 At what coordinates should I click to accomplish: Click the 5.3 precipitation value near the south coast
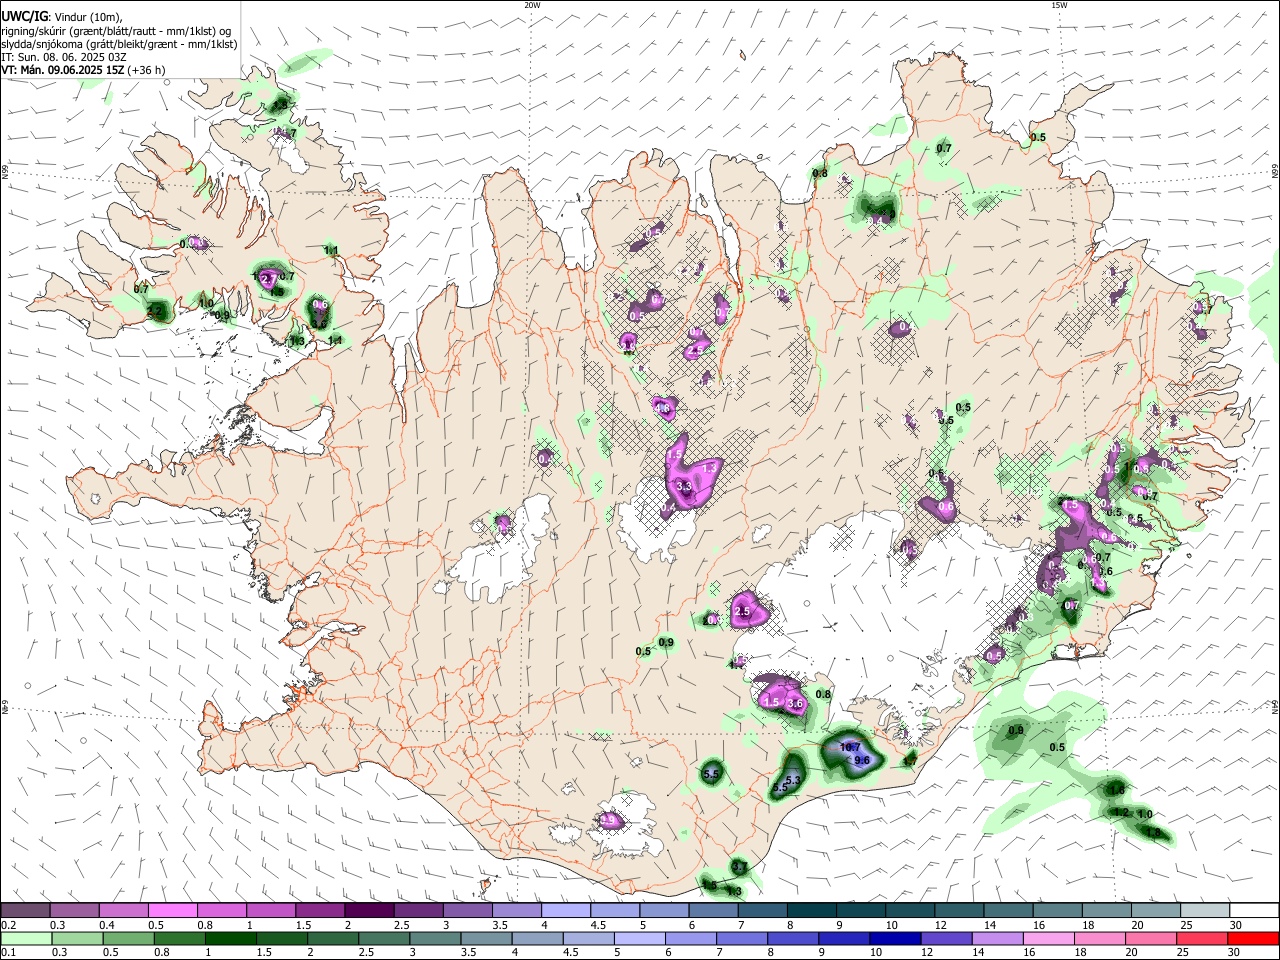(794, 779)
